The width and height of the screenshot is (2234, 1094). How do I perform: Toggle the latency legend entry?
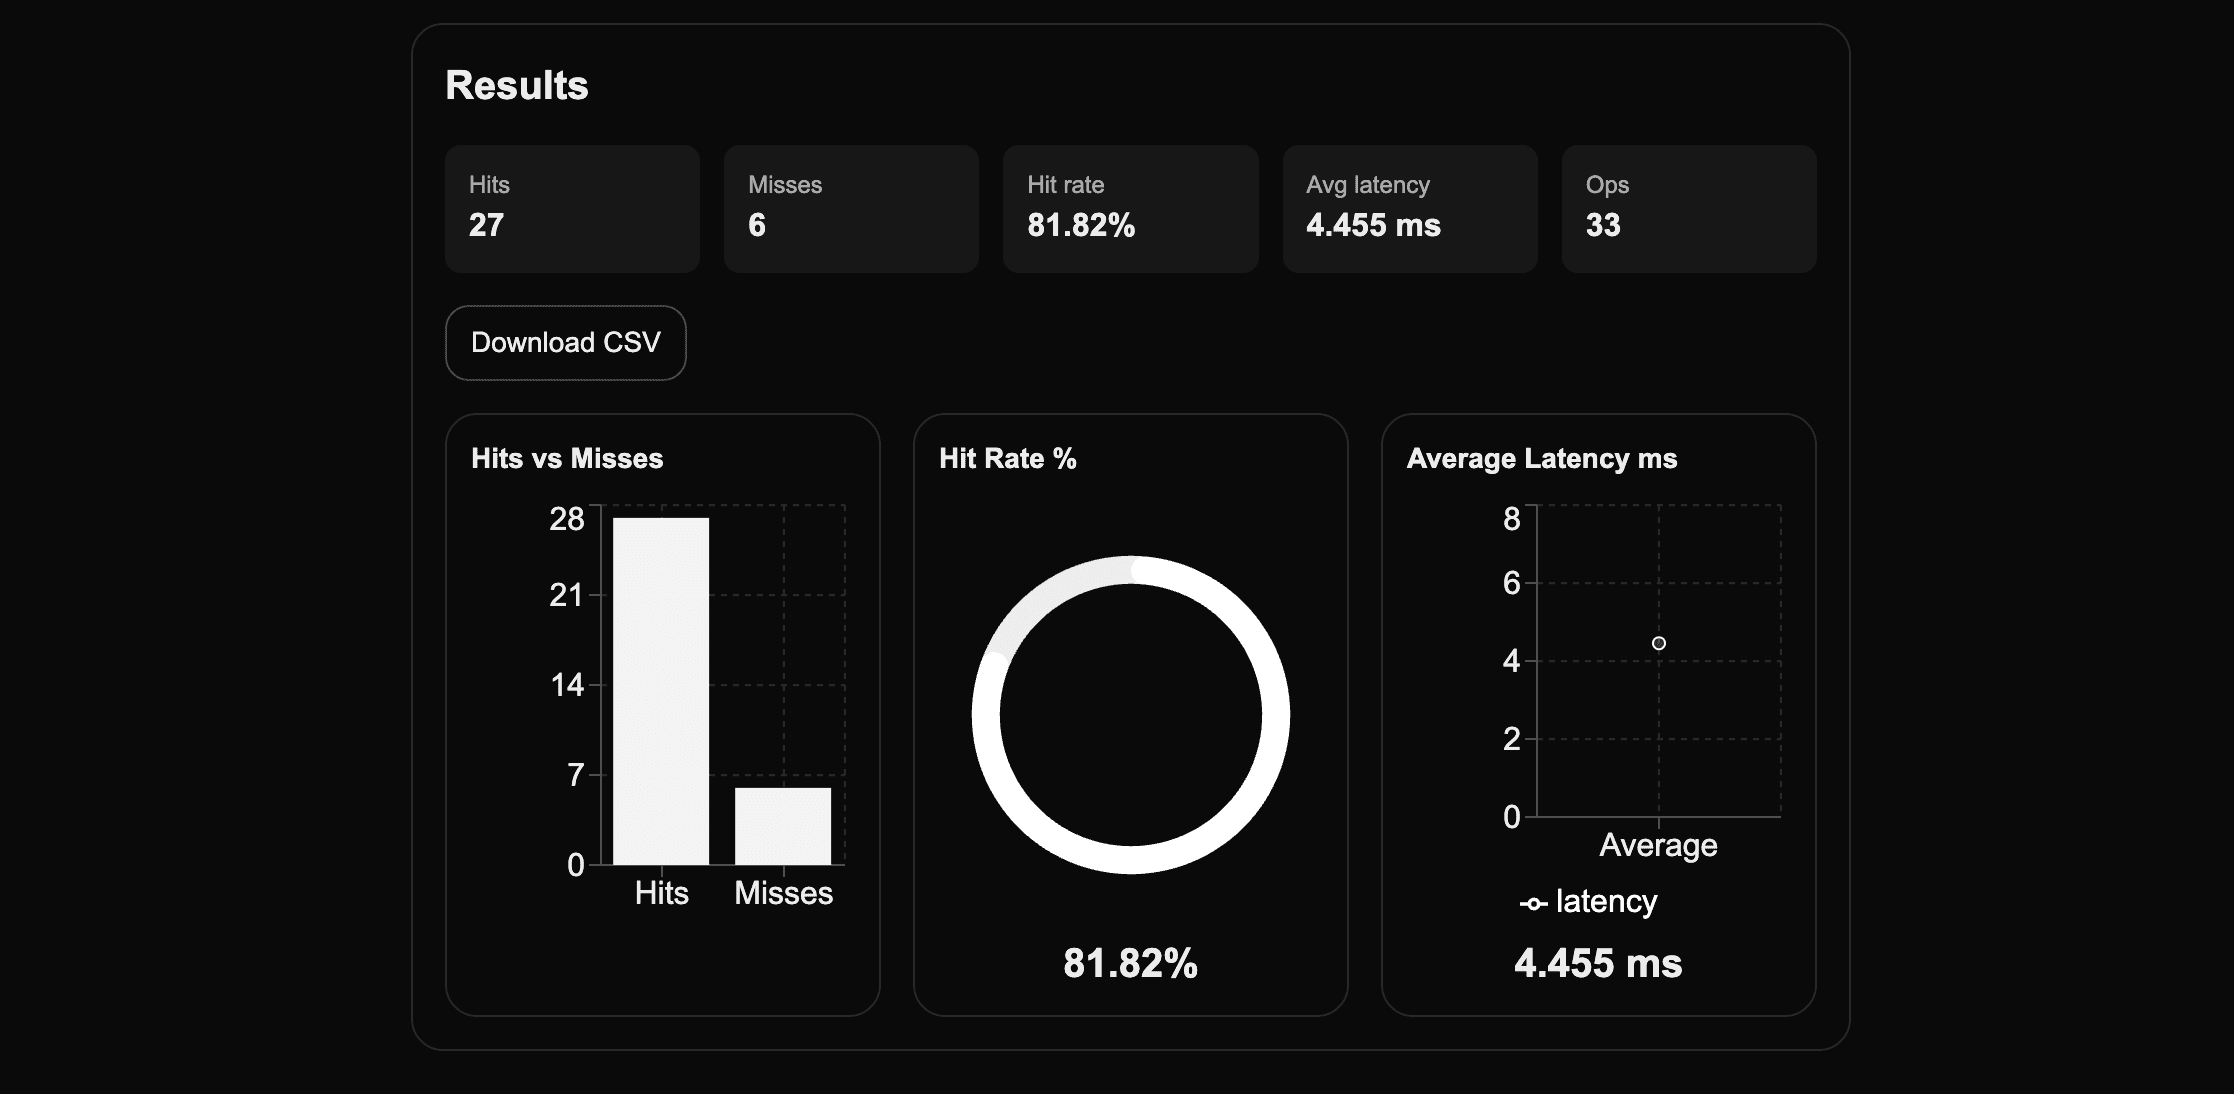pos(1605,902)
